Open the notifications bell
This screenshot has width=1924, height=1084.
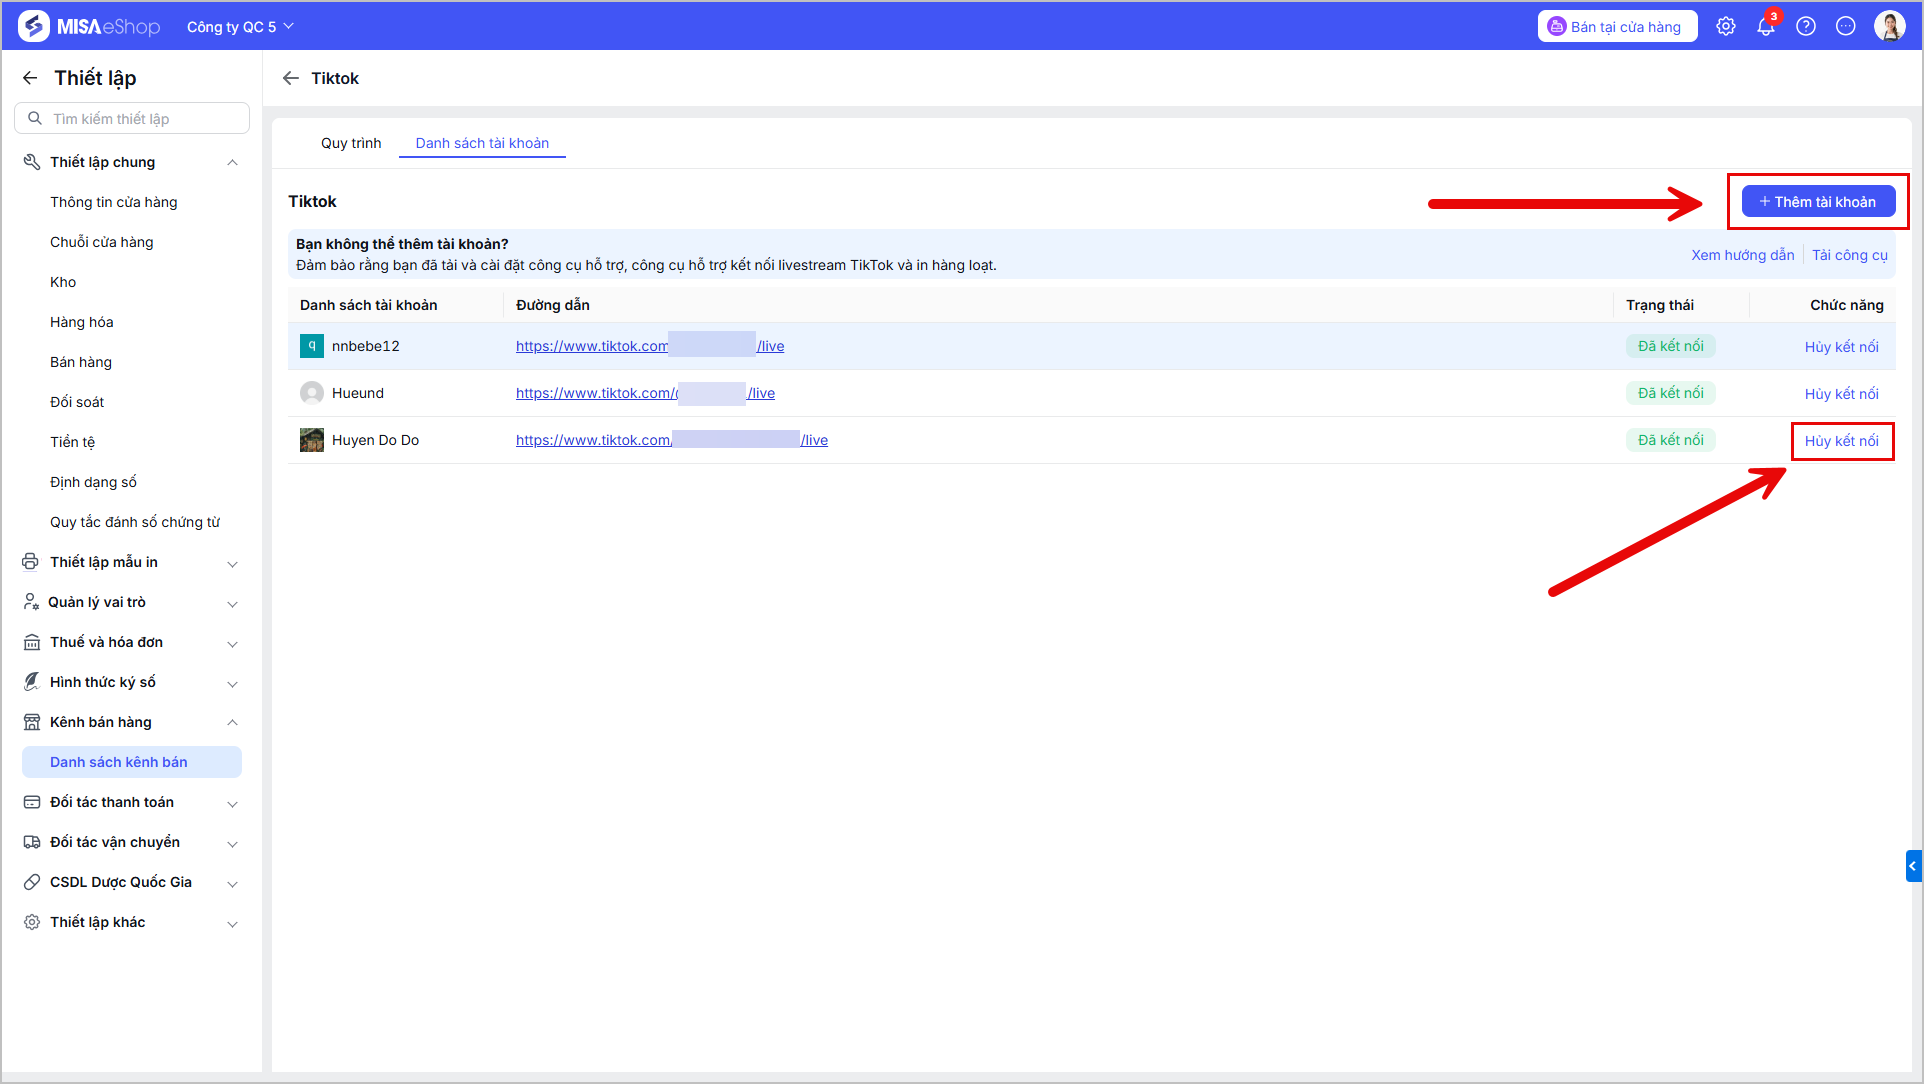point(1766,27)
